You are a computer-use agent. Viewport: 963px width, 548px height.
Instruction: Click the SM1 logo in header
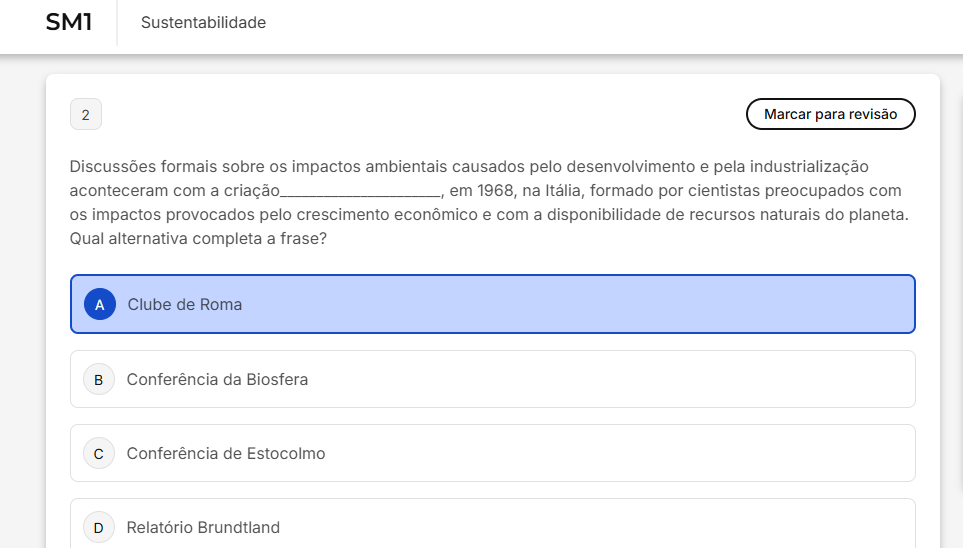(x=69, y=23)
